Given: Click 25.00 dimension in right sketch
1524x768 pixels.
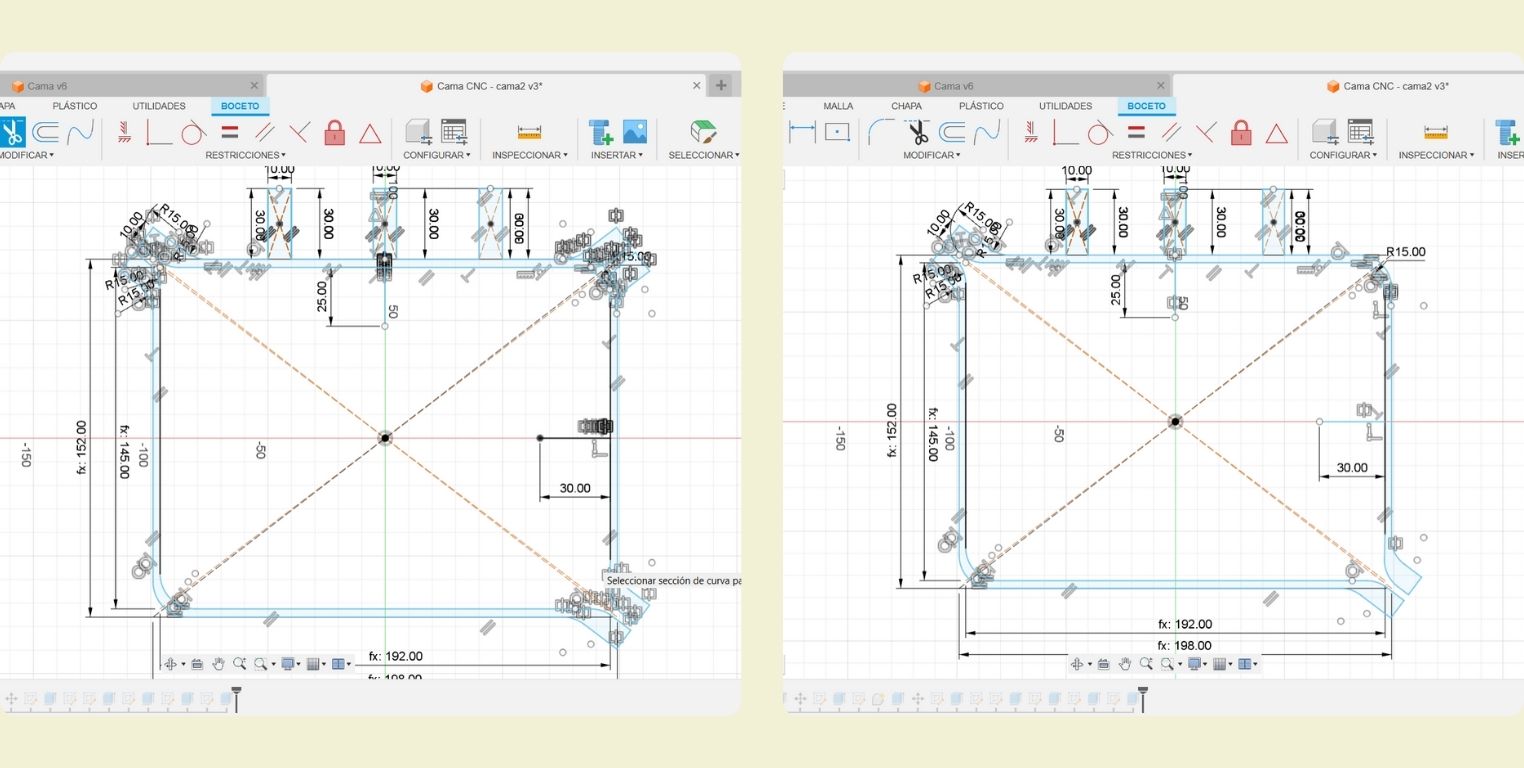Looking at the screenshot, I should tap(1116, 290).
